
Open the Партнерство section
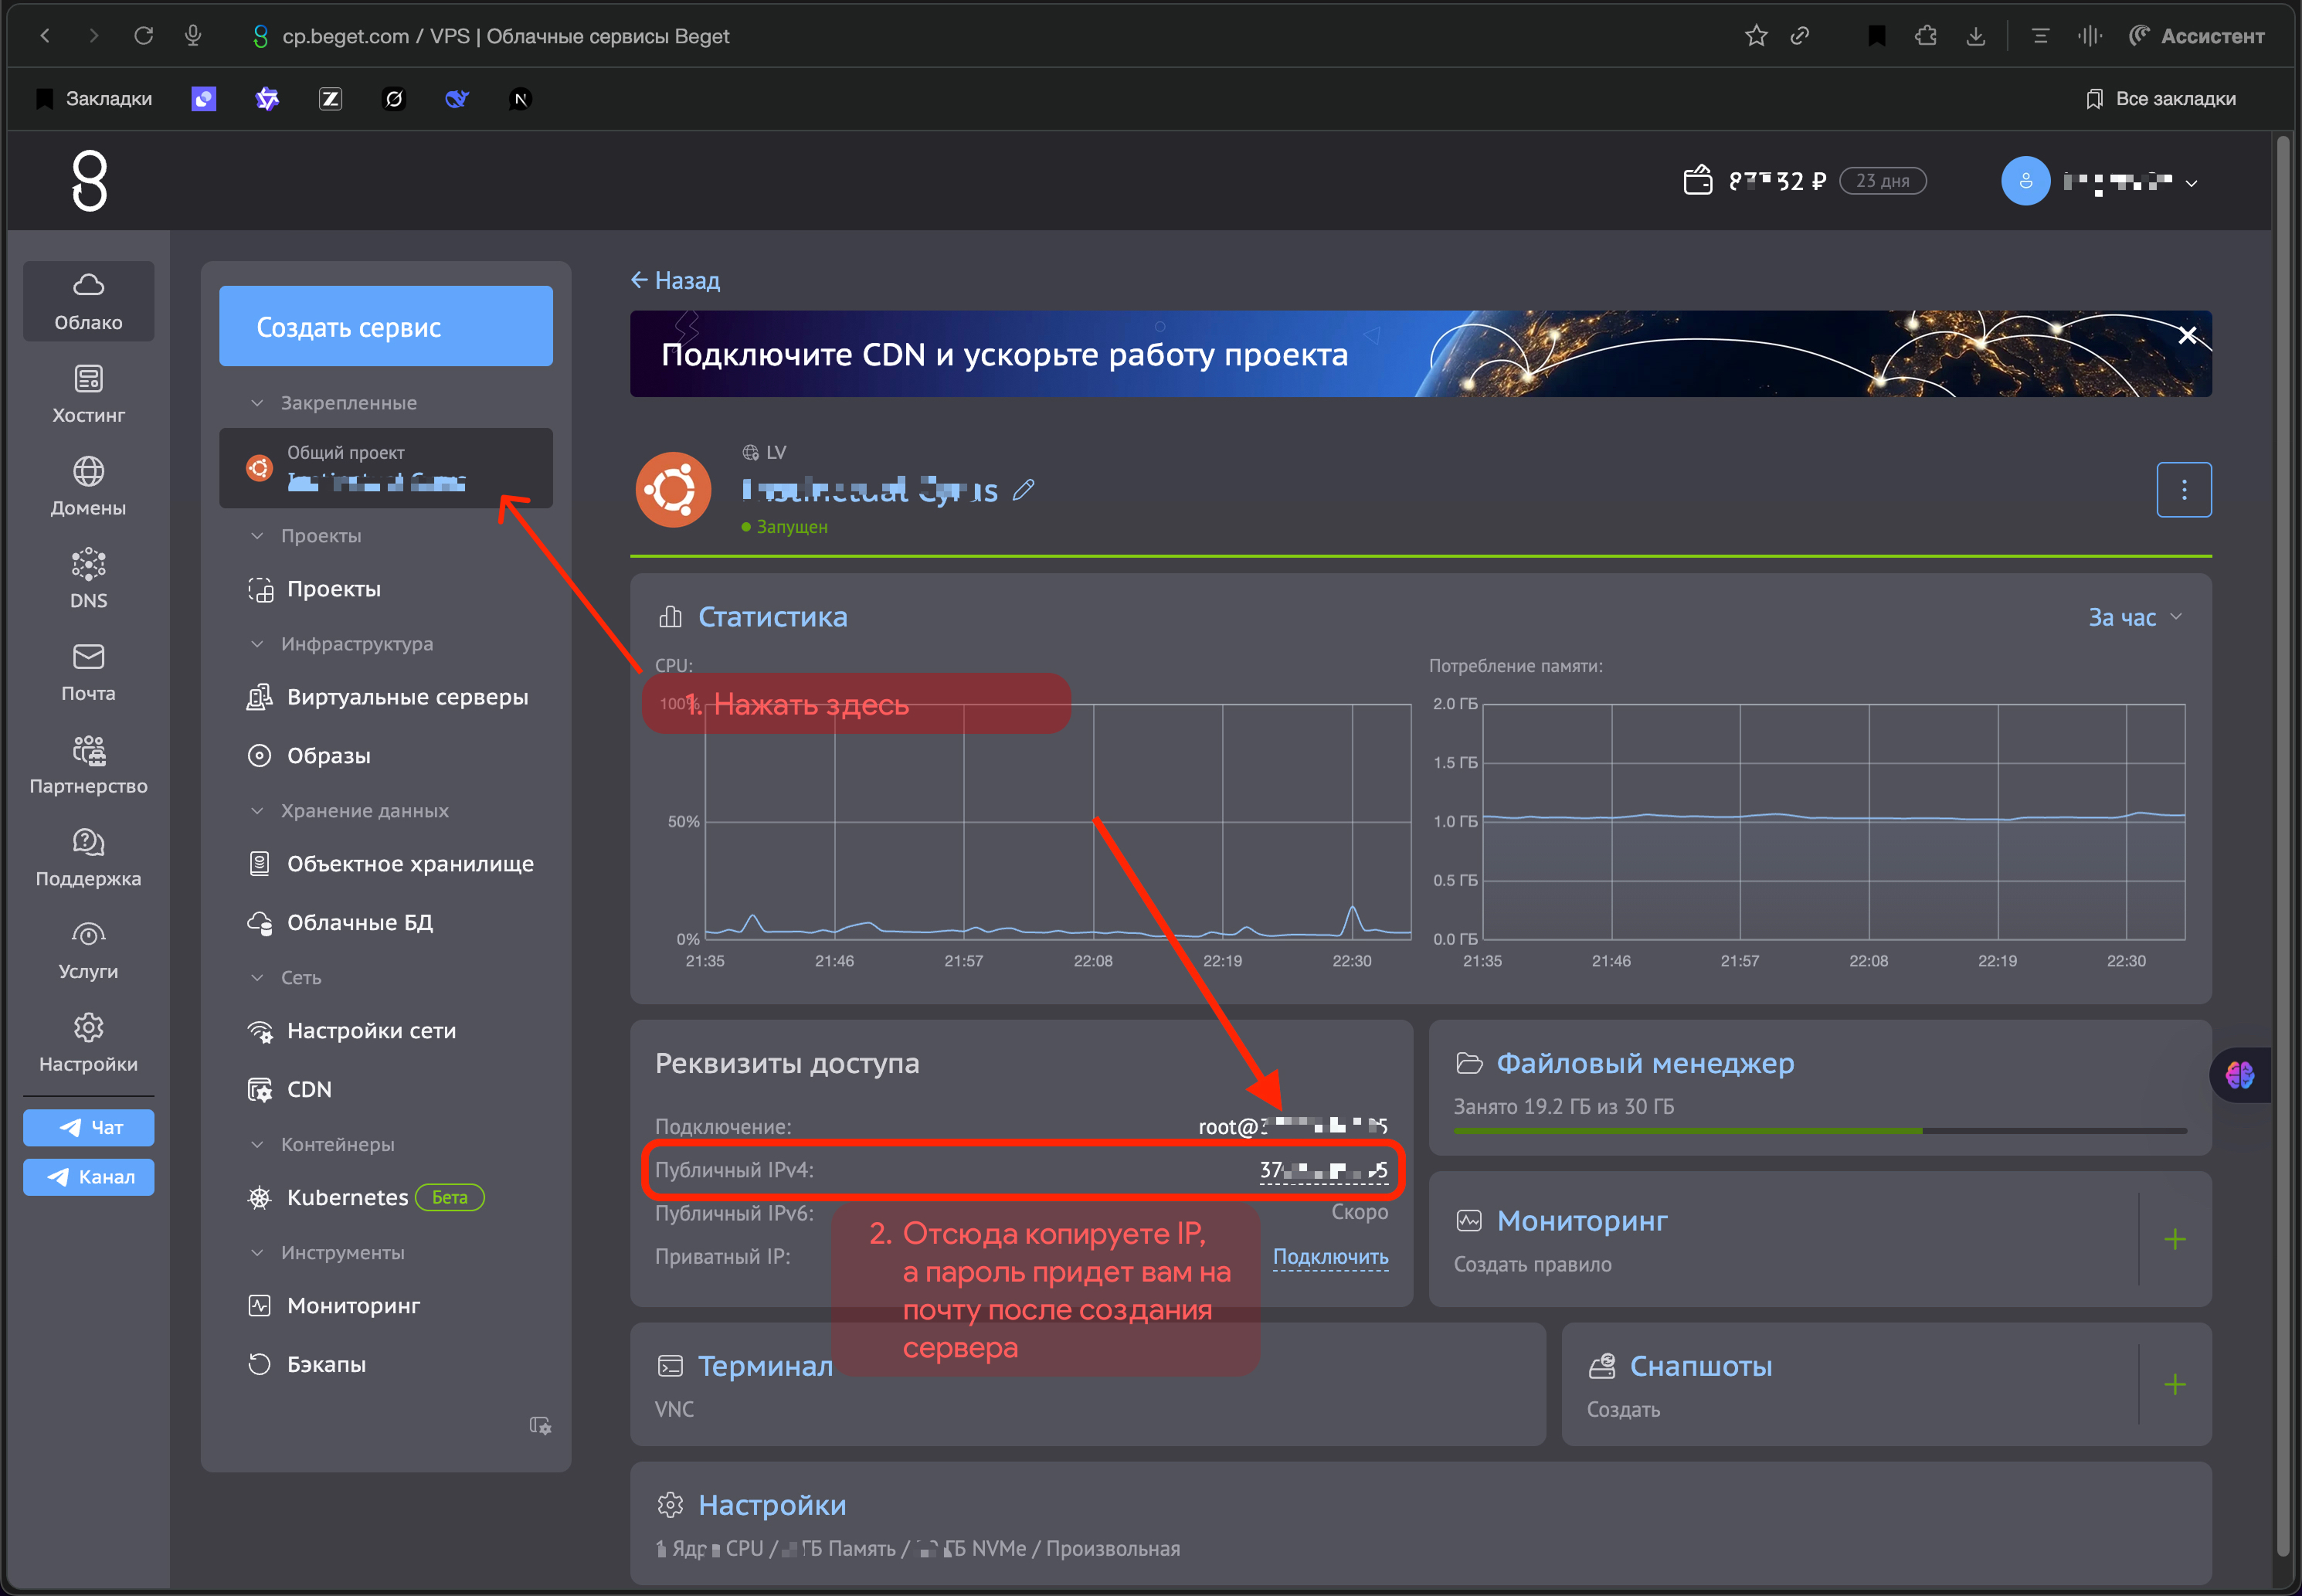coord(88,765)
